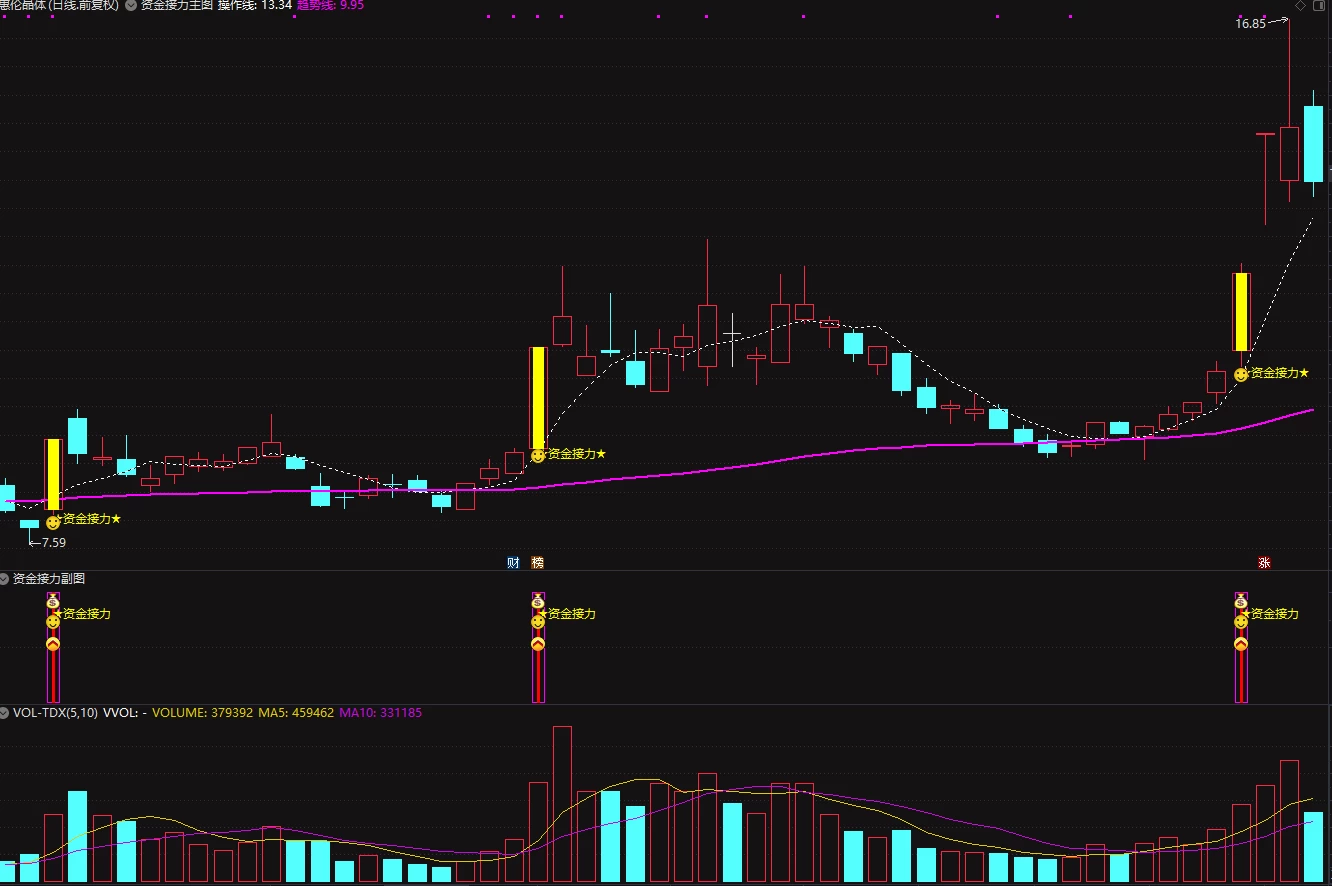Click the 趋势线: 9.95 value label
Screen dimensions: 1332x886
click(x=330, y=5)
